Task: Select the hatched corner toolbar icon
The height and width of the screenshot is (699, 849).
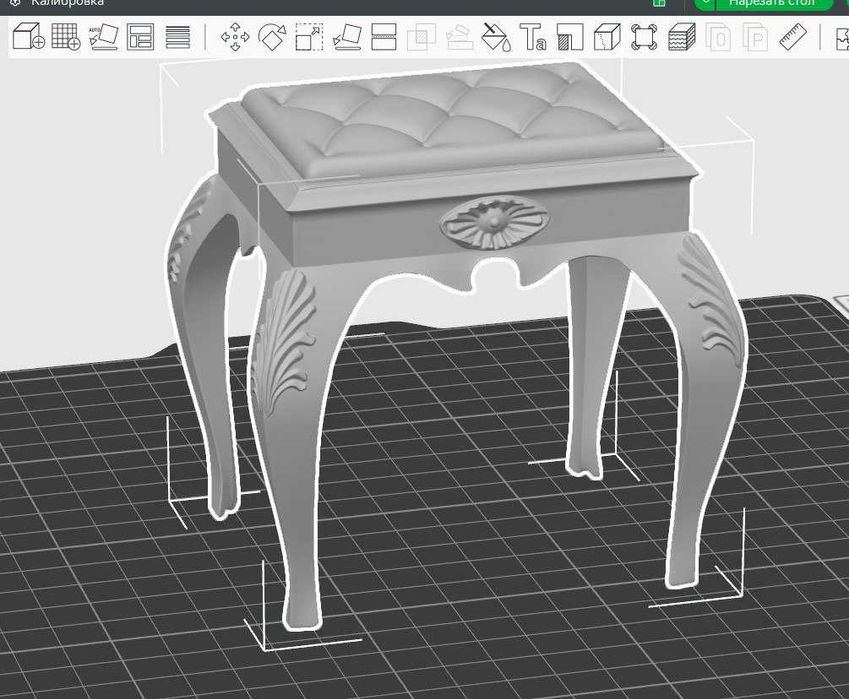Action: pyautogui.click(x=570, y=37)
